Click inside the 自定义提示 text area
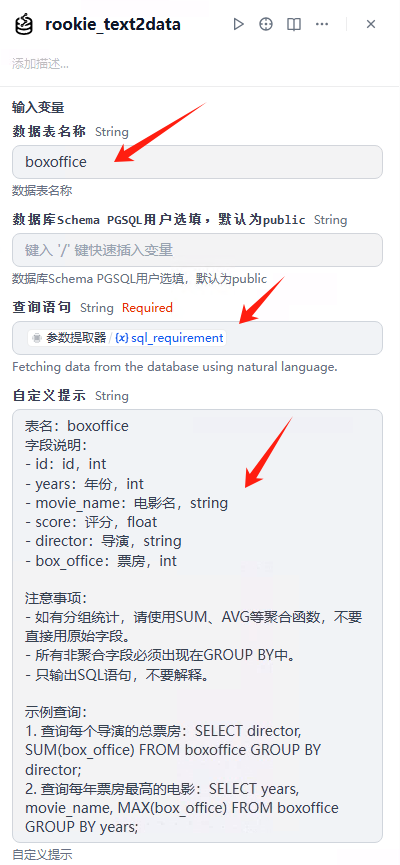 [198, 626]
